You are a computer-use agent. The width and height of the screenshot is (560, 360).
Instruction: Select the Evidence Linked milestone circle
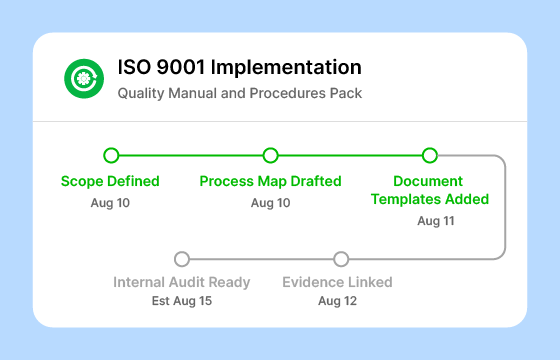coord(341,259)
